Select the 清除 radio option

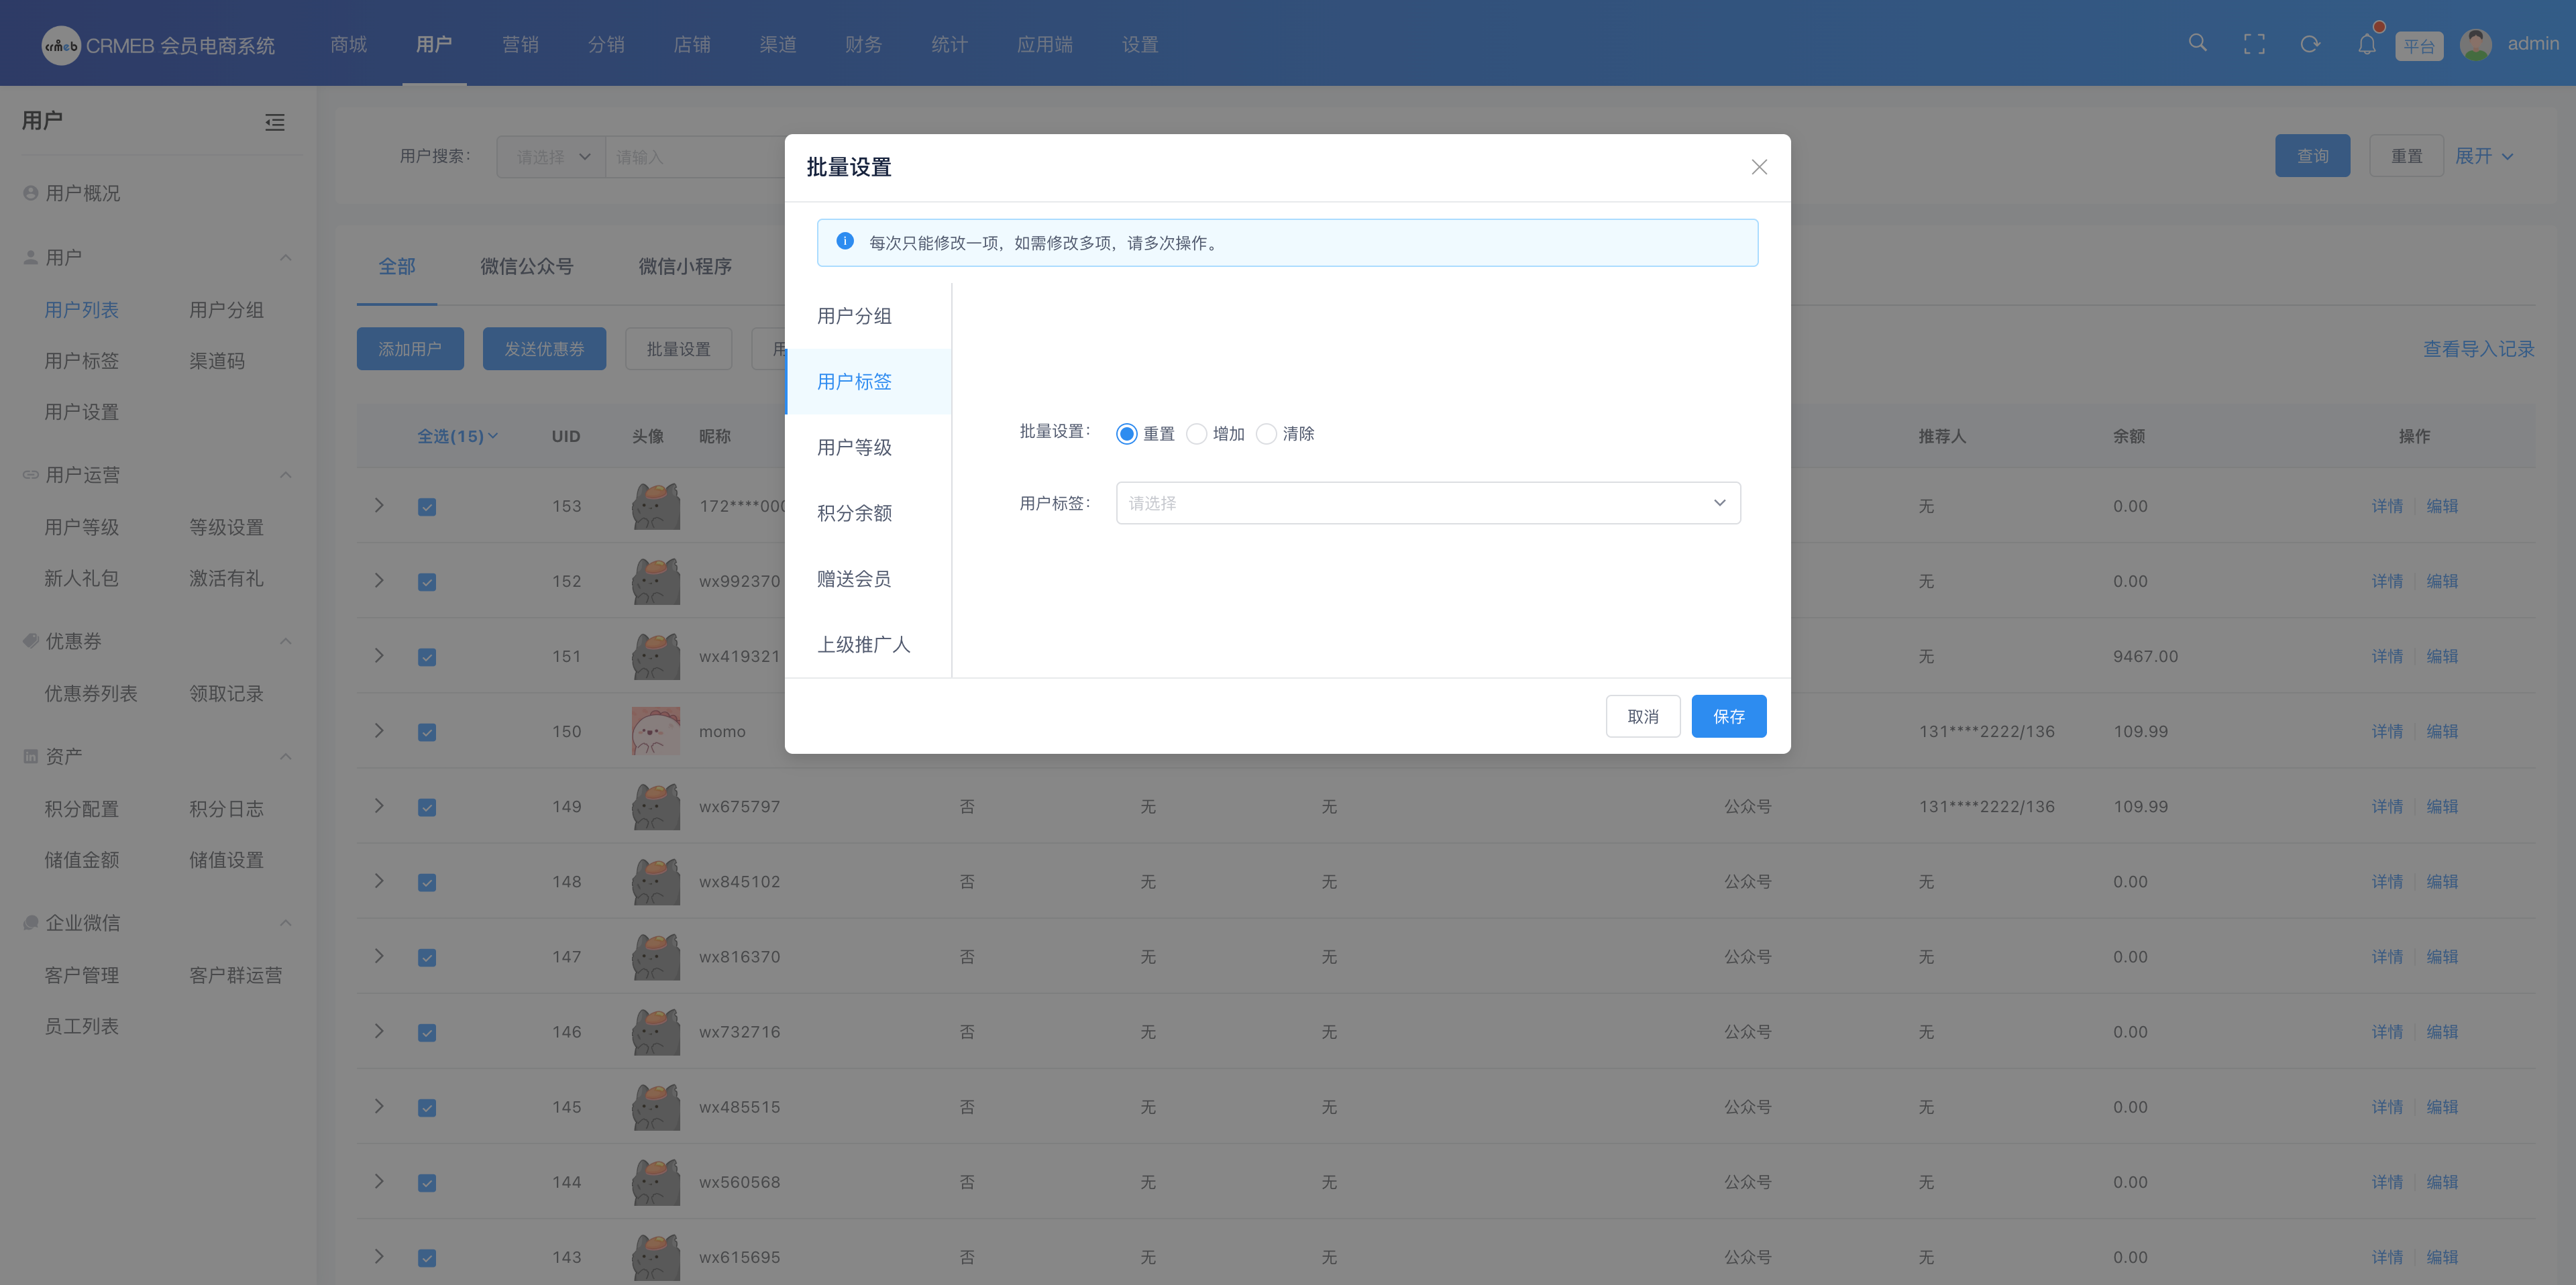coord(1267,434)
